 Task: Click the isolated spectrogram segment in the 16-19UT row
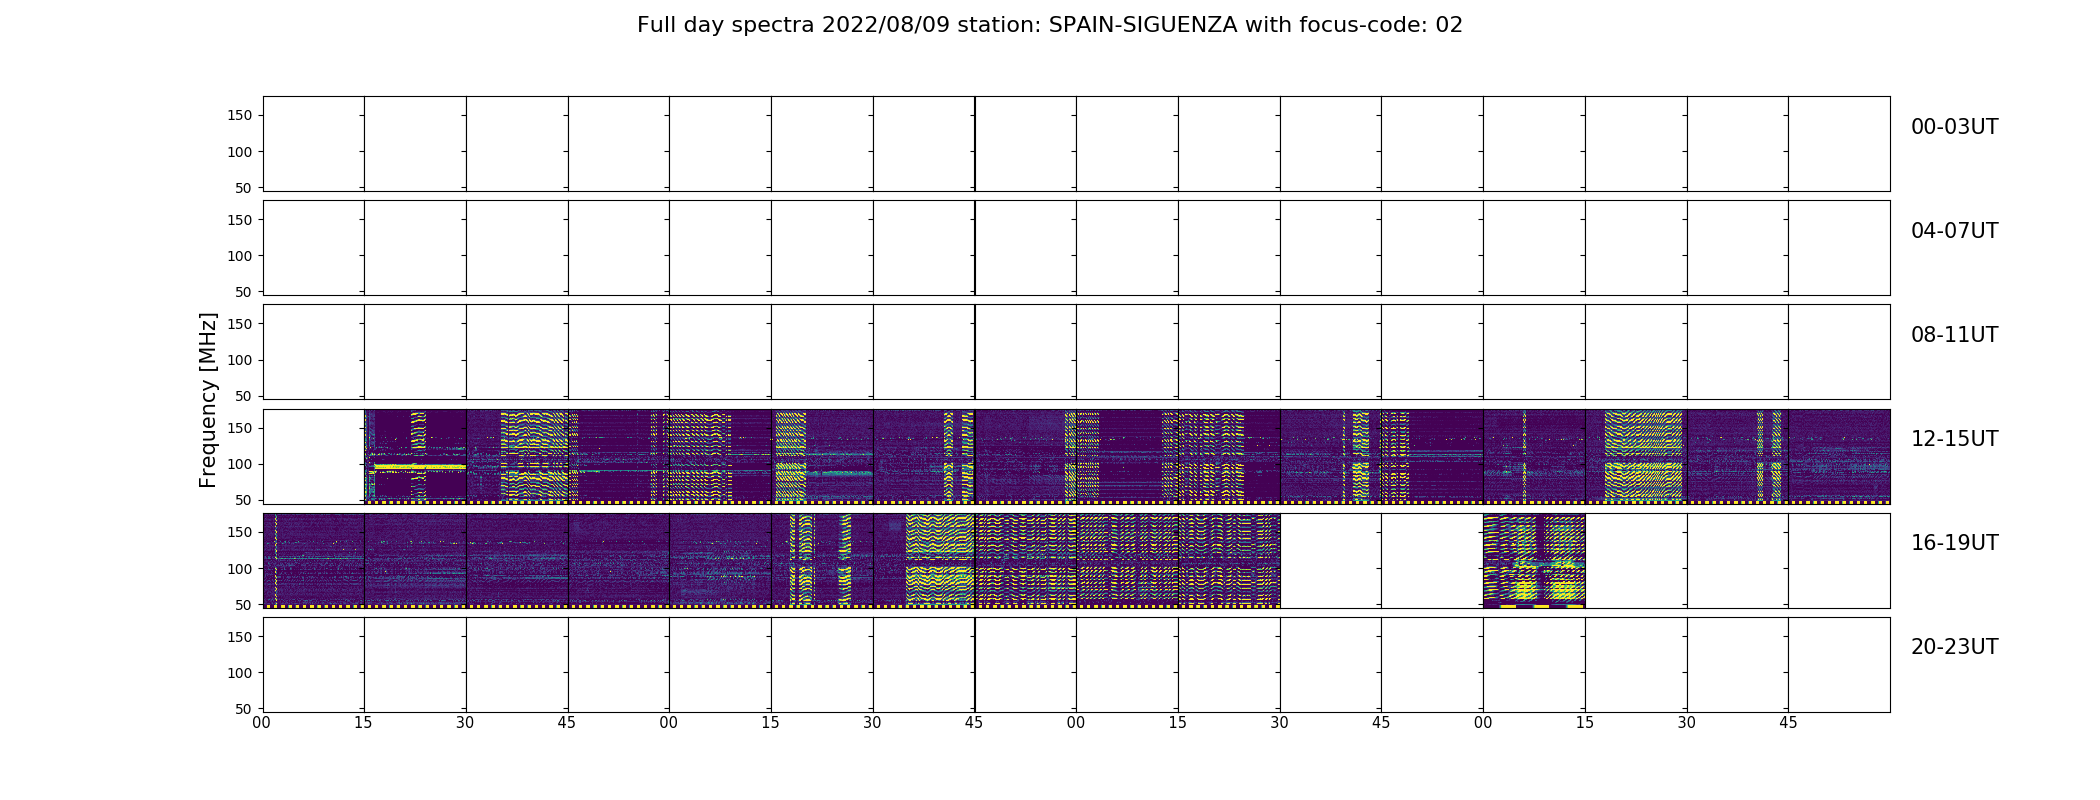1534,561
